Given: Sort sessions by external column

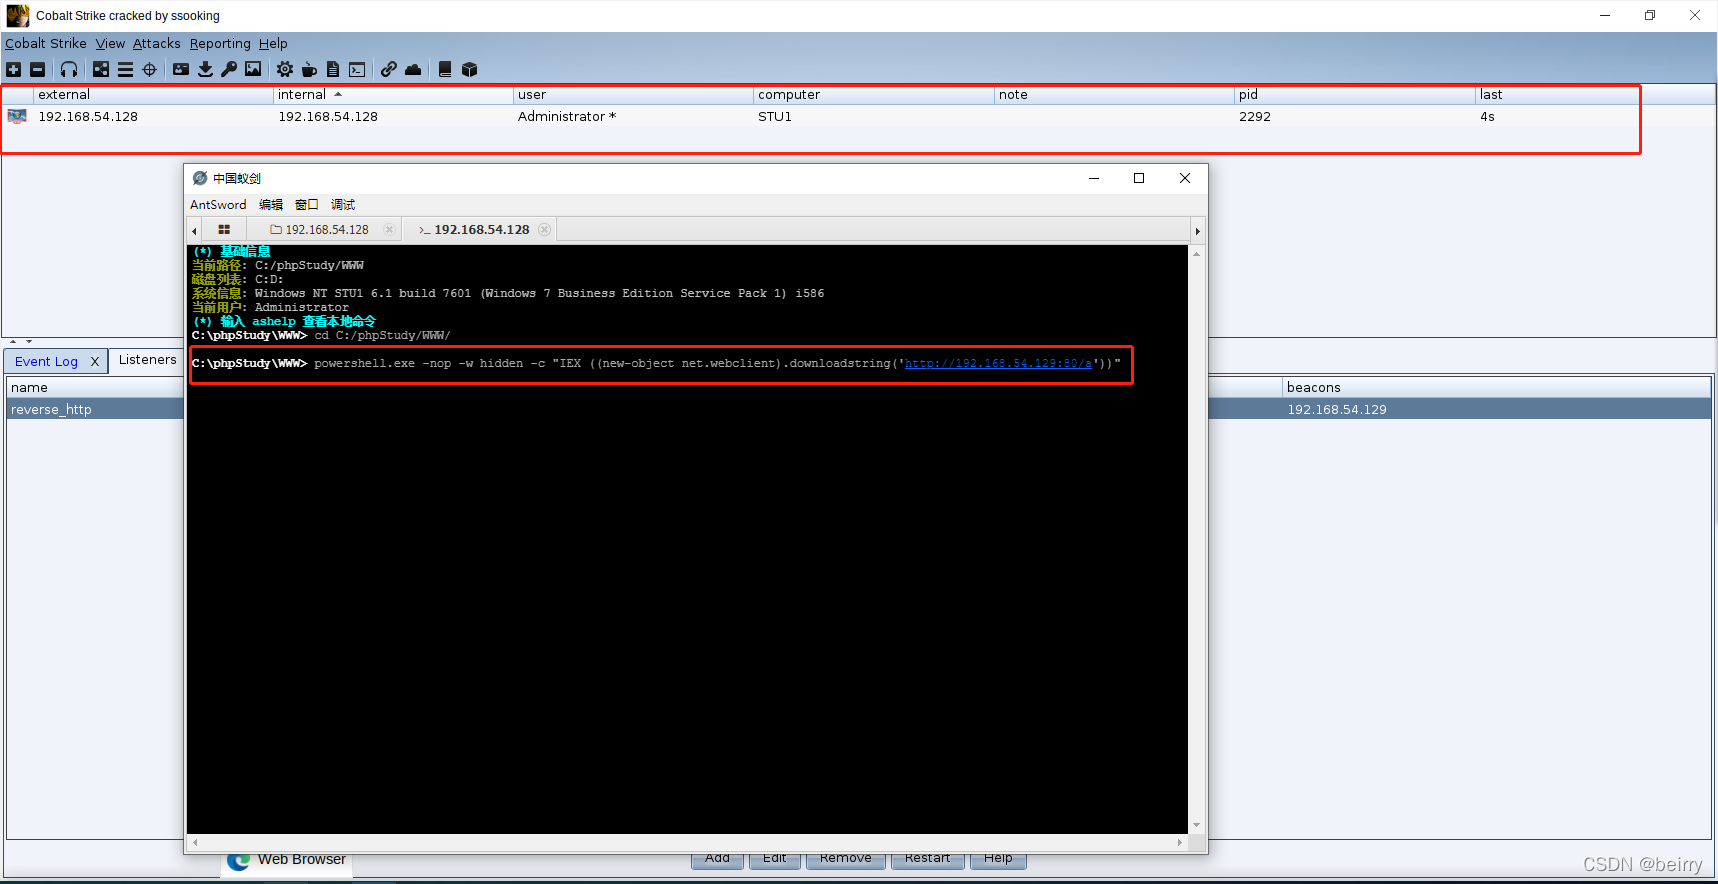Looking at the screenshot, I should pos(154,95).
